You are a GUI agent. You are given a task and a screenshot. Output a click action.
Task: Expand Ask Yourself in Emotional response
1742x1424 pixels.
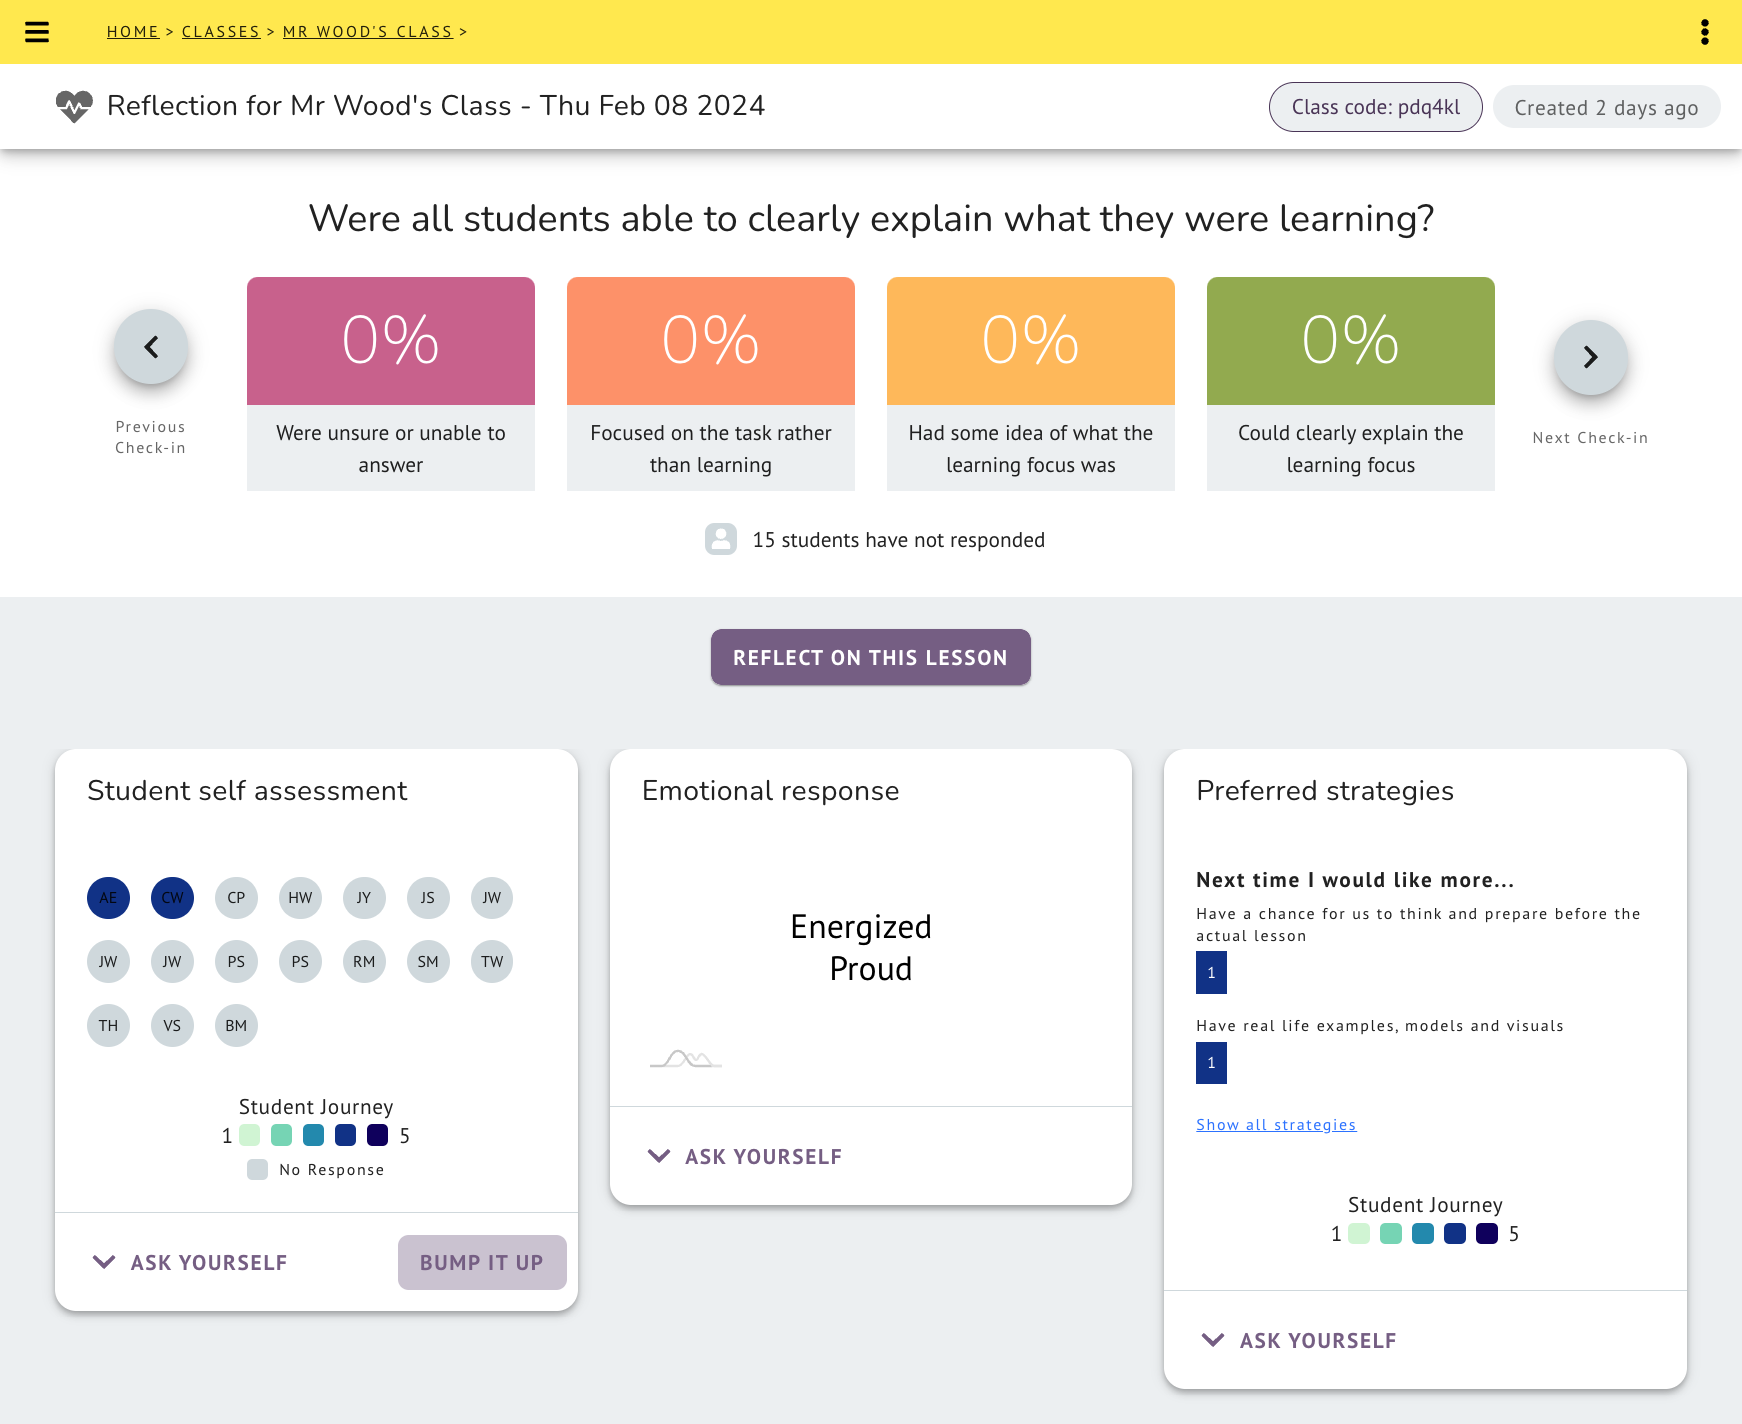745,1157
